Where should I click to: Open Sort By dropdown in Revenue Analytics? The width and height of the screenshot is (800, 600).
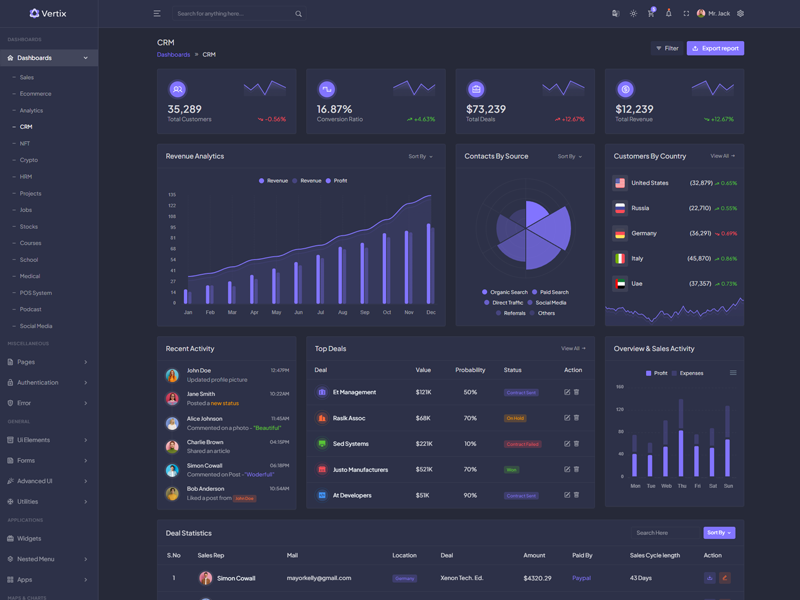[x=420, y=156]
